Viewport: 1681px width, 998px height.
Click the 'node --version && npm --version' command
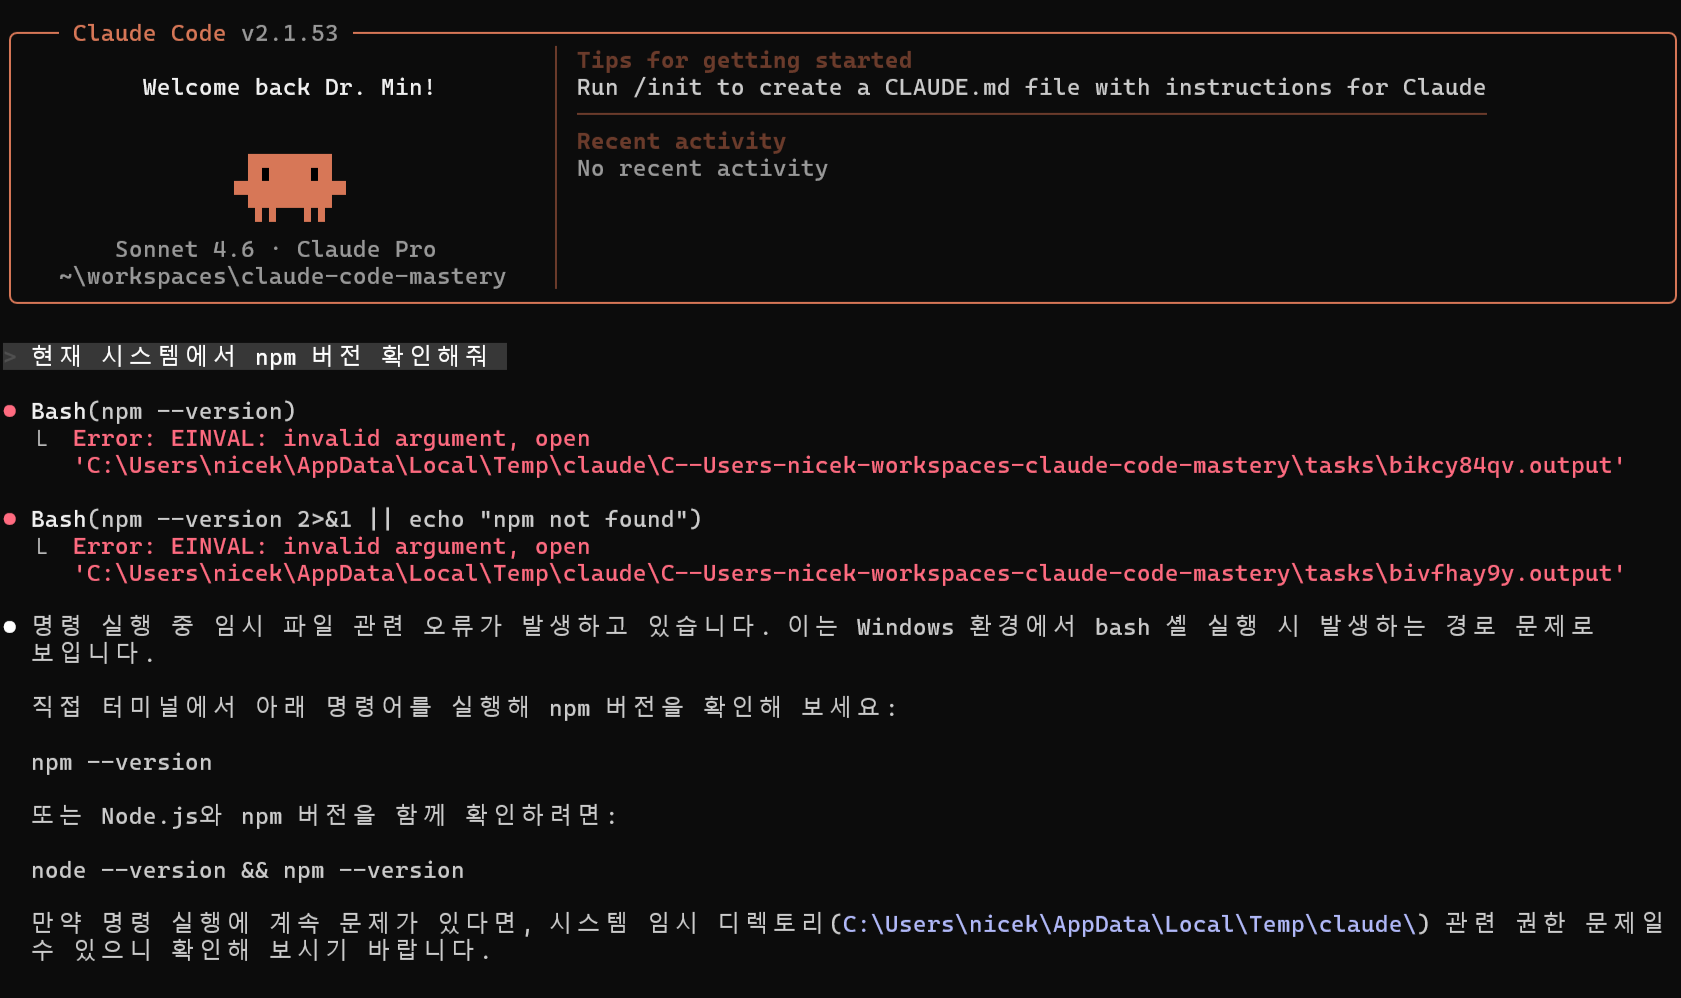(x=248, y=870)
